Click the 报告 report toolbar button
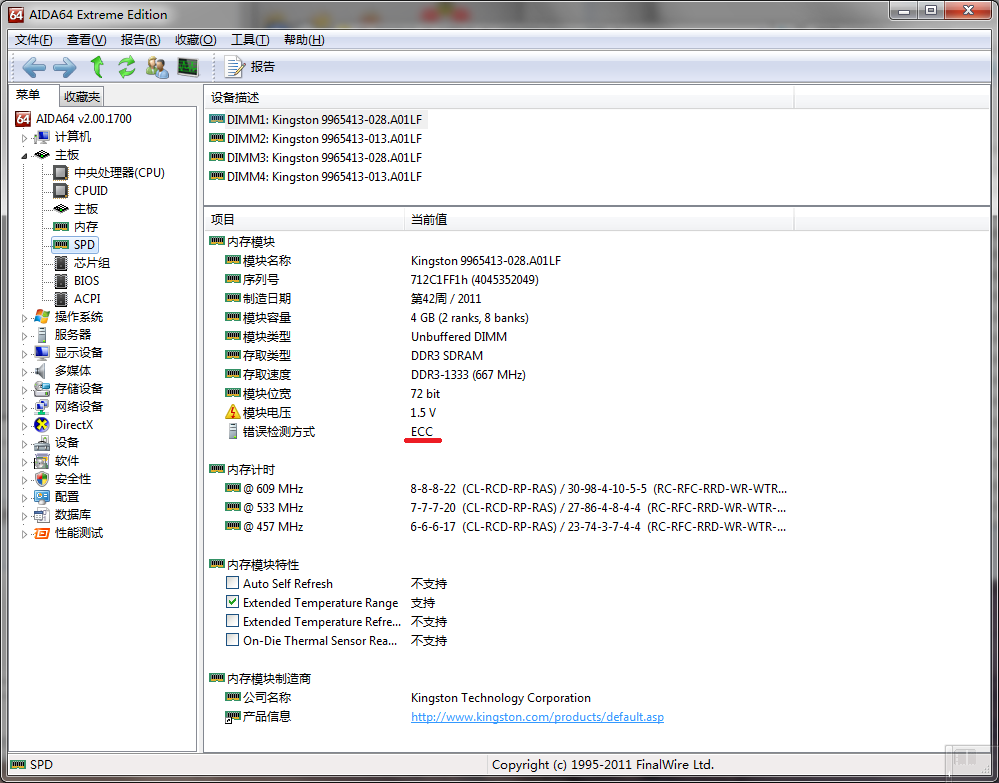Viewport: 999px width, 783px height. tap(251, 67)
